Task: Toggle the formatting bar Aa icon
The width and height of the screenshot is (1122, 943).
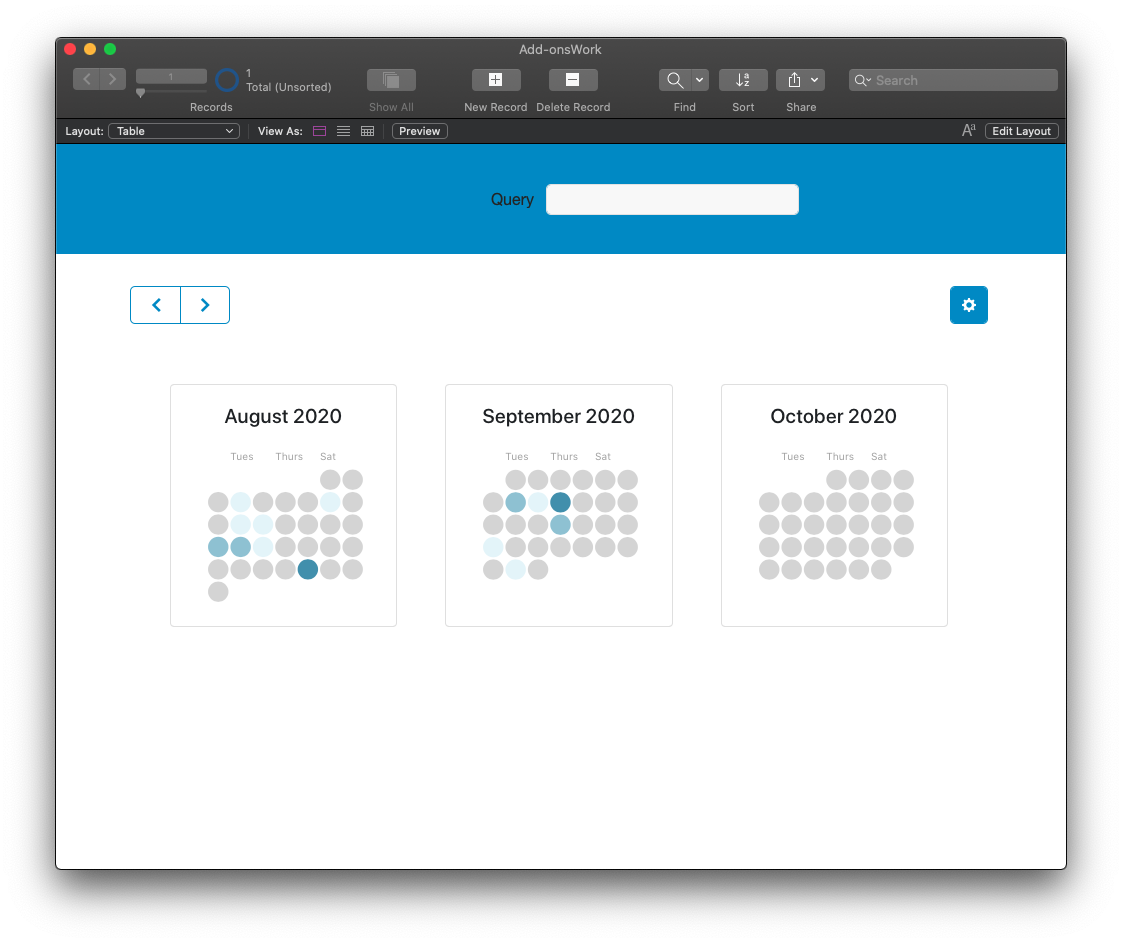Action: [968, 130]
